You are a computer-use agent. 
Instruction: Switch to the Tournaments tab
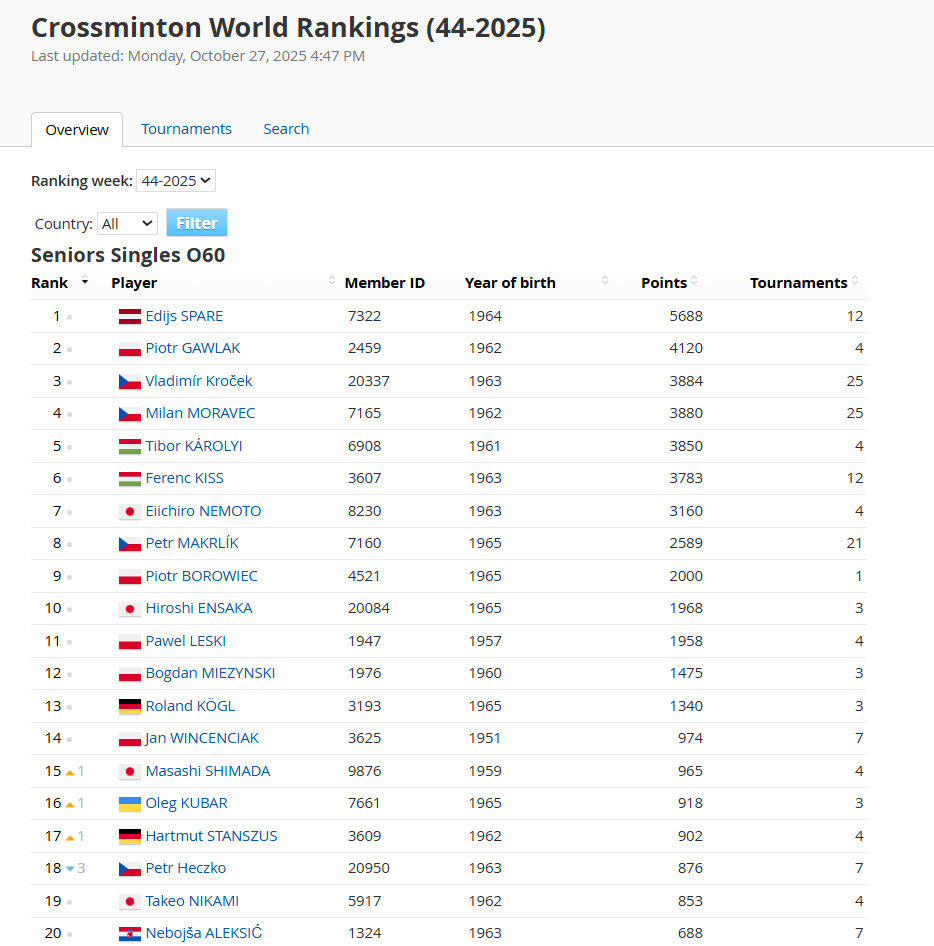(x=186, y=129)
